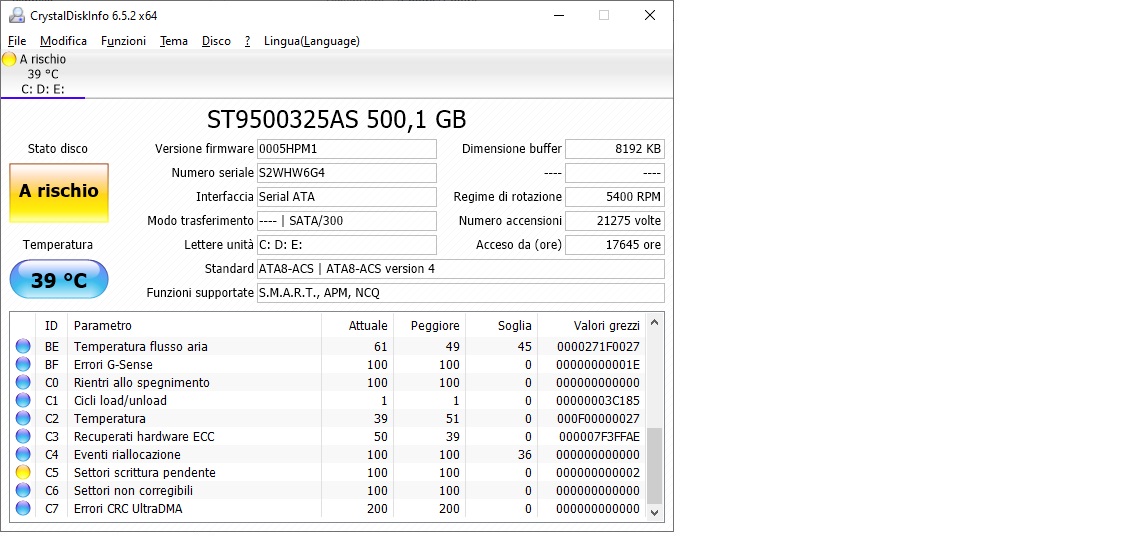Click the serial number field S2WHW6G4
1127x542 pixels.
(x=346, y=173)
